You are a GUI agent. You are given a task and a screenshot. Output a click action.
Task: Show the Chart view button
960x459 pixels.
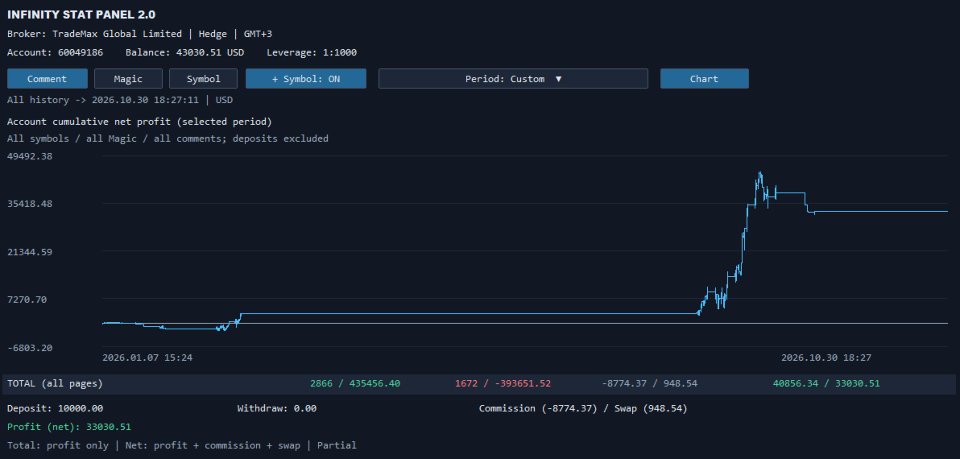pos(704,79)
